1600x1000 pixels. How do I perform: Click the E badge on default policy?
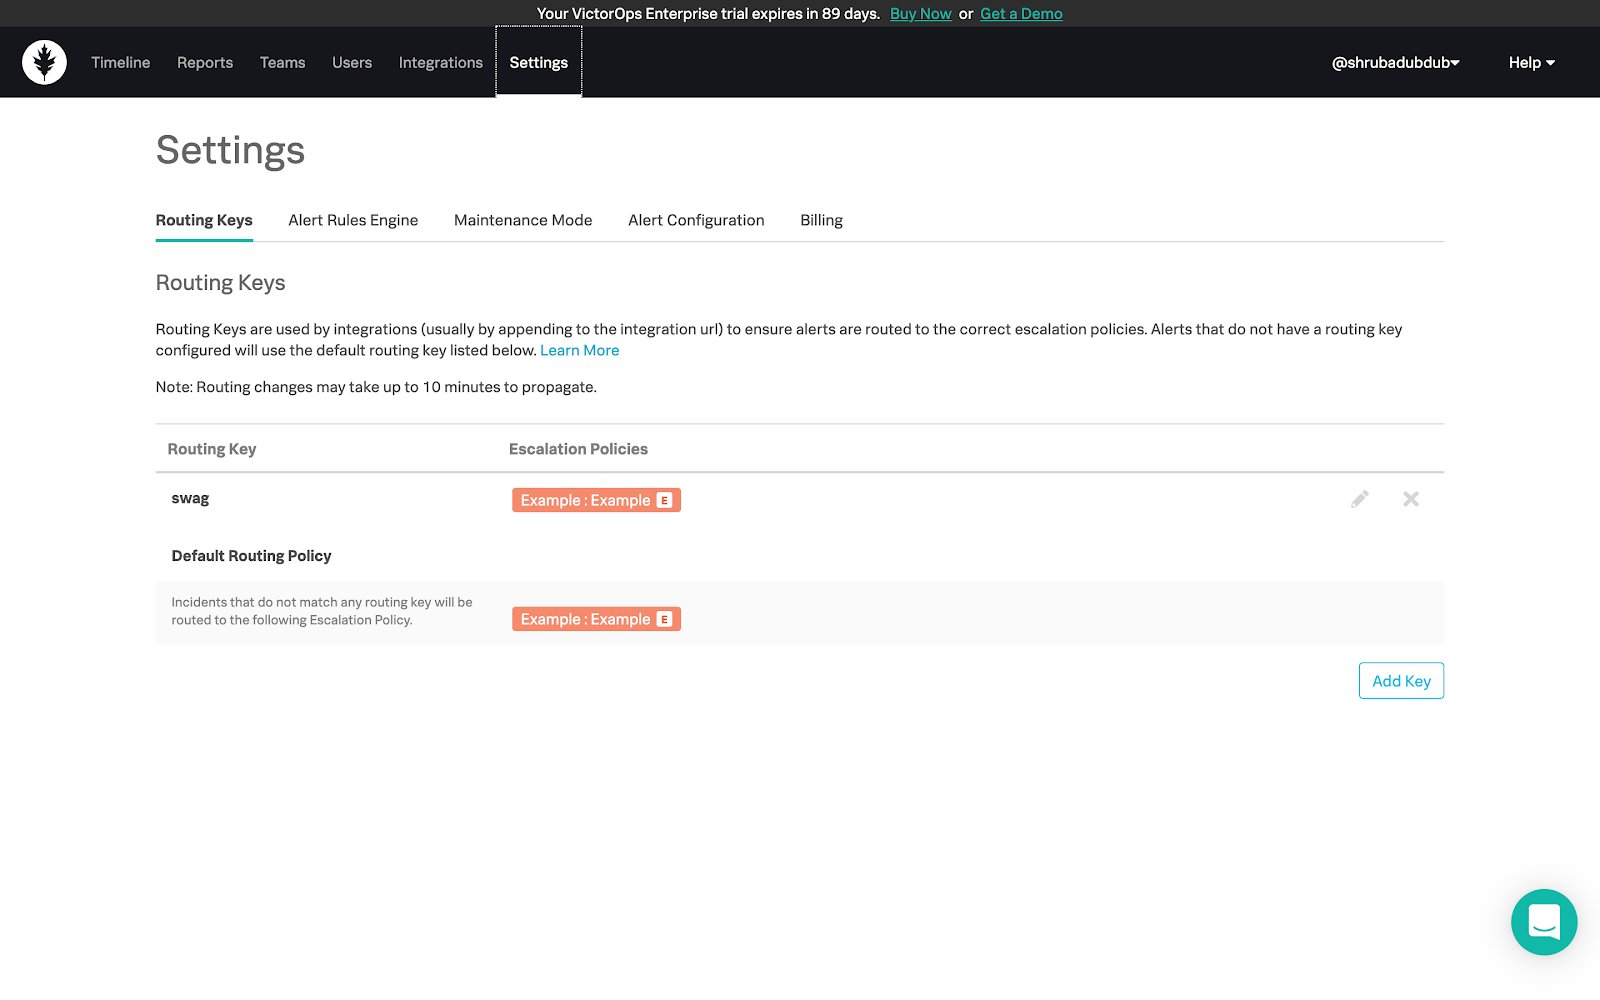(664, 619)
